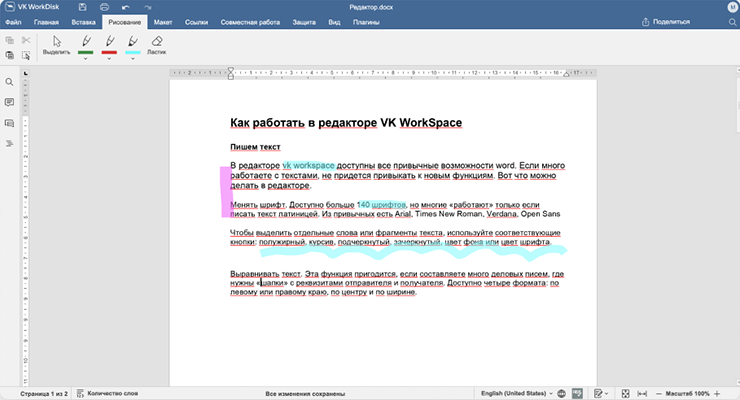Open the chat panel in left sidebar

click(9, 123)
